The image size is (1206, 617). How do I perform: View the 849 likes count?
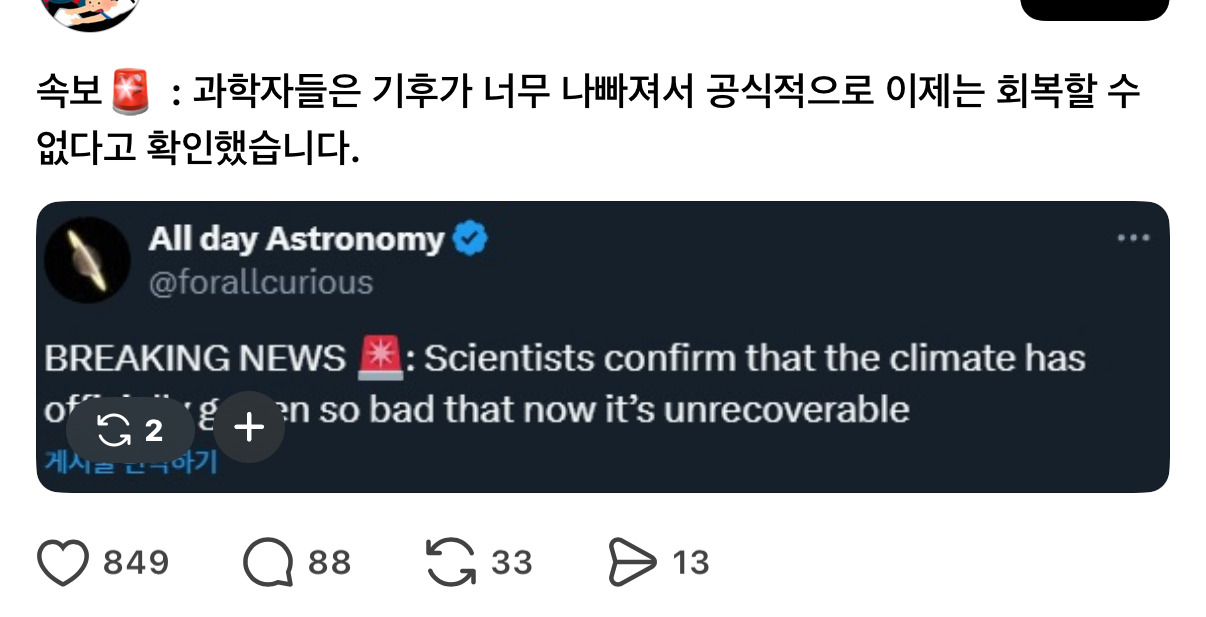point(136,563)
